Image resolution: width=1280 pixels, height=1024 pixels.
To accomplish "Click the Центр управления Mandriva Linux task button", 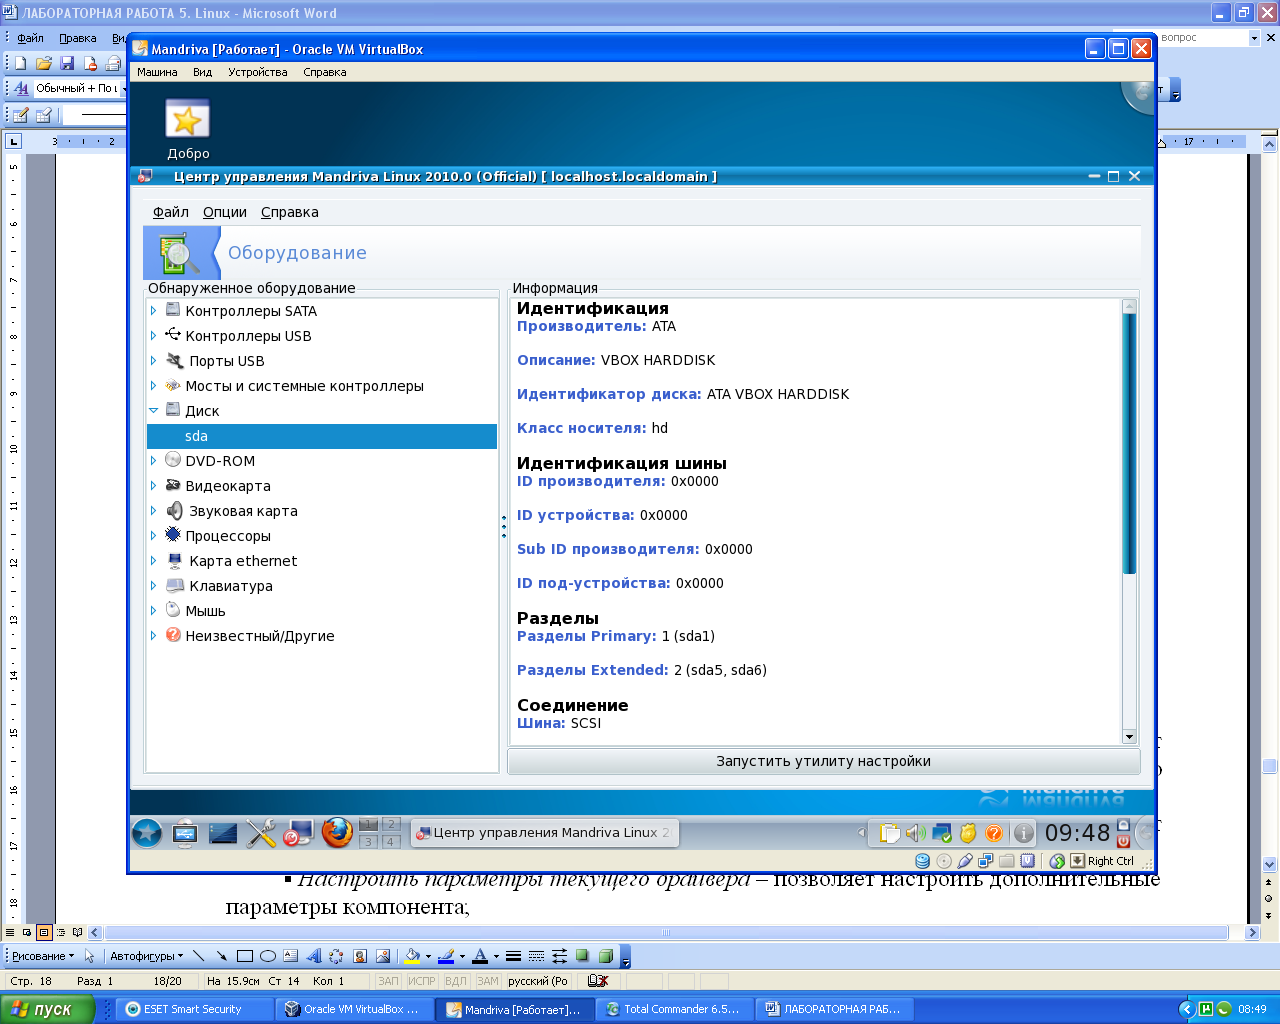I will [545, 832].
